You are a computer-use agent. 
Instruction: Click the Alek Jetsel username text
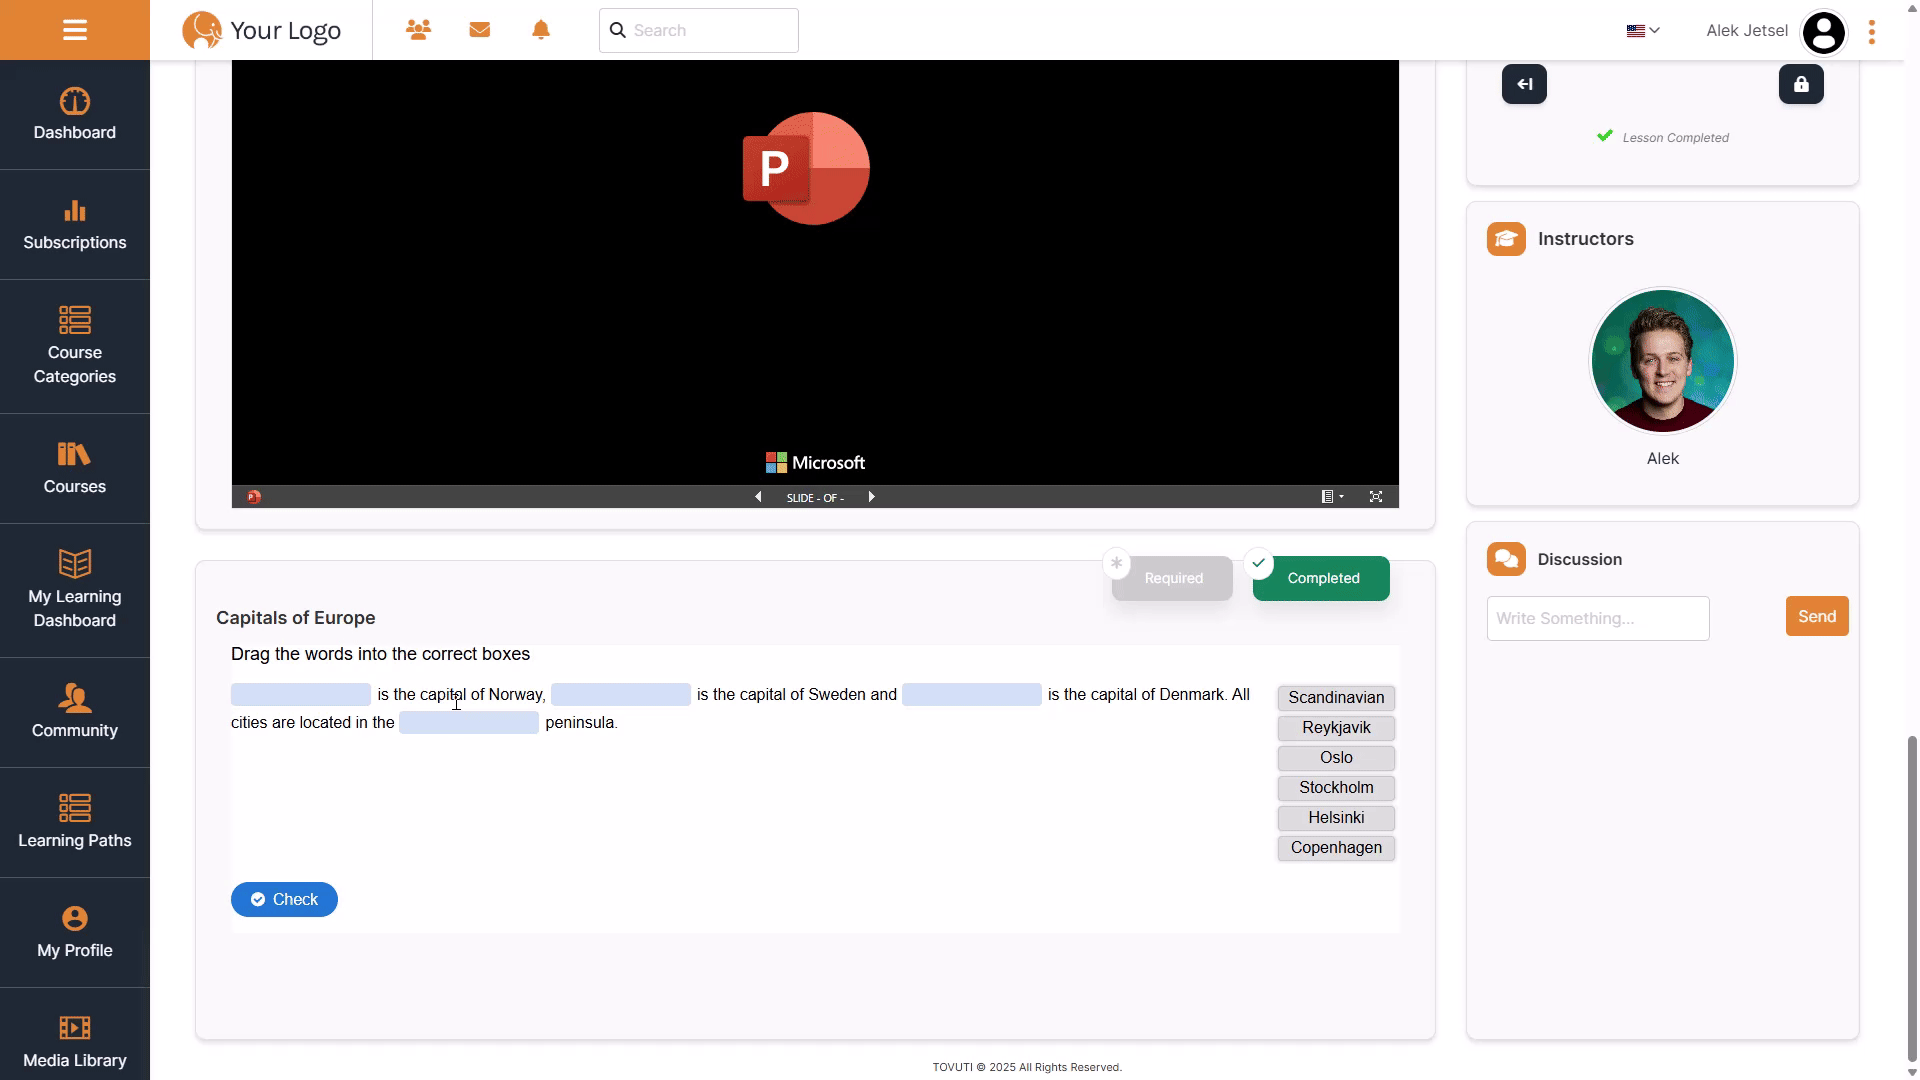(1747, 30)
